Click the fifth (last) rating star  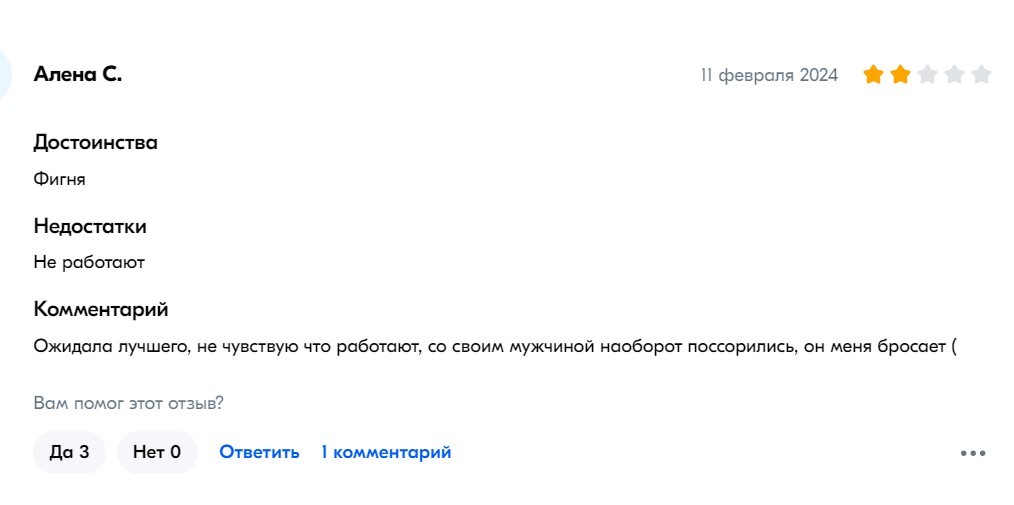click(981, 75)
